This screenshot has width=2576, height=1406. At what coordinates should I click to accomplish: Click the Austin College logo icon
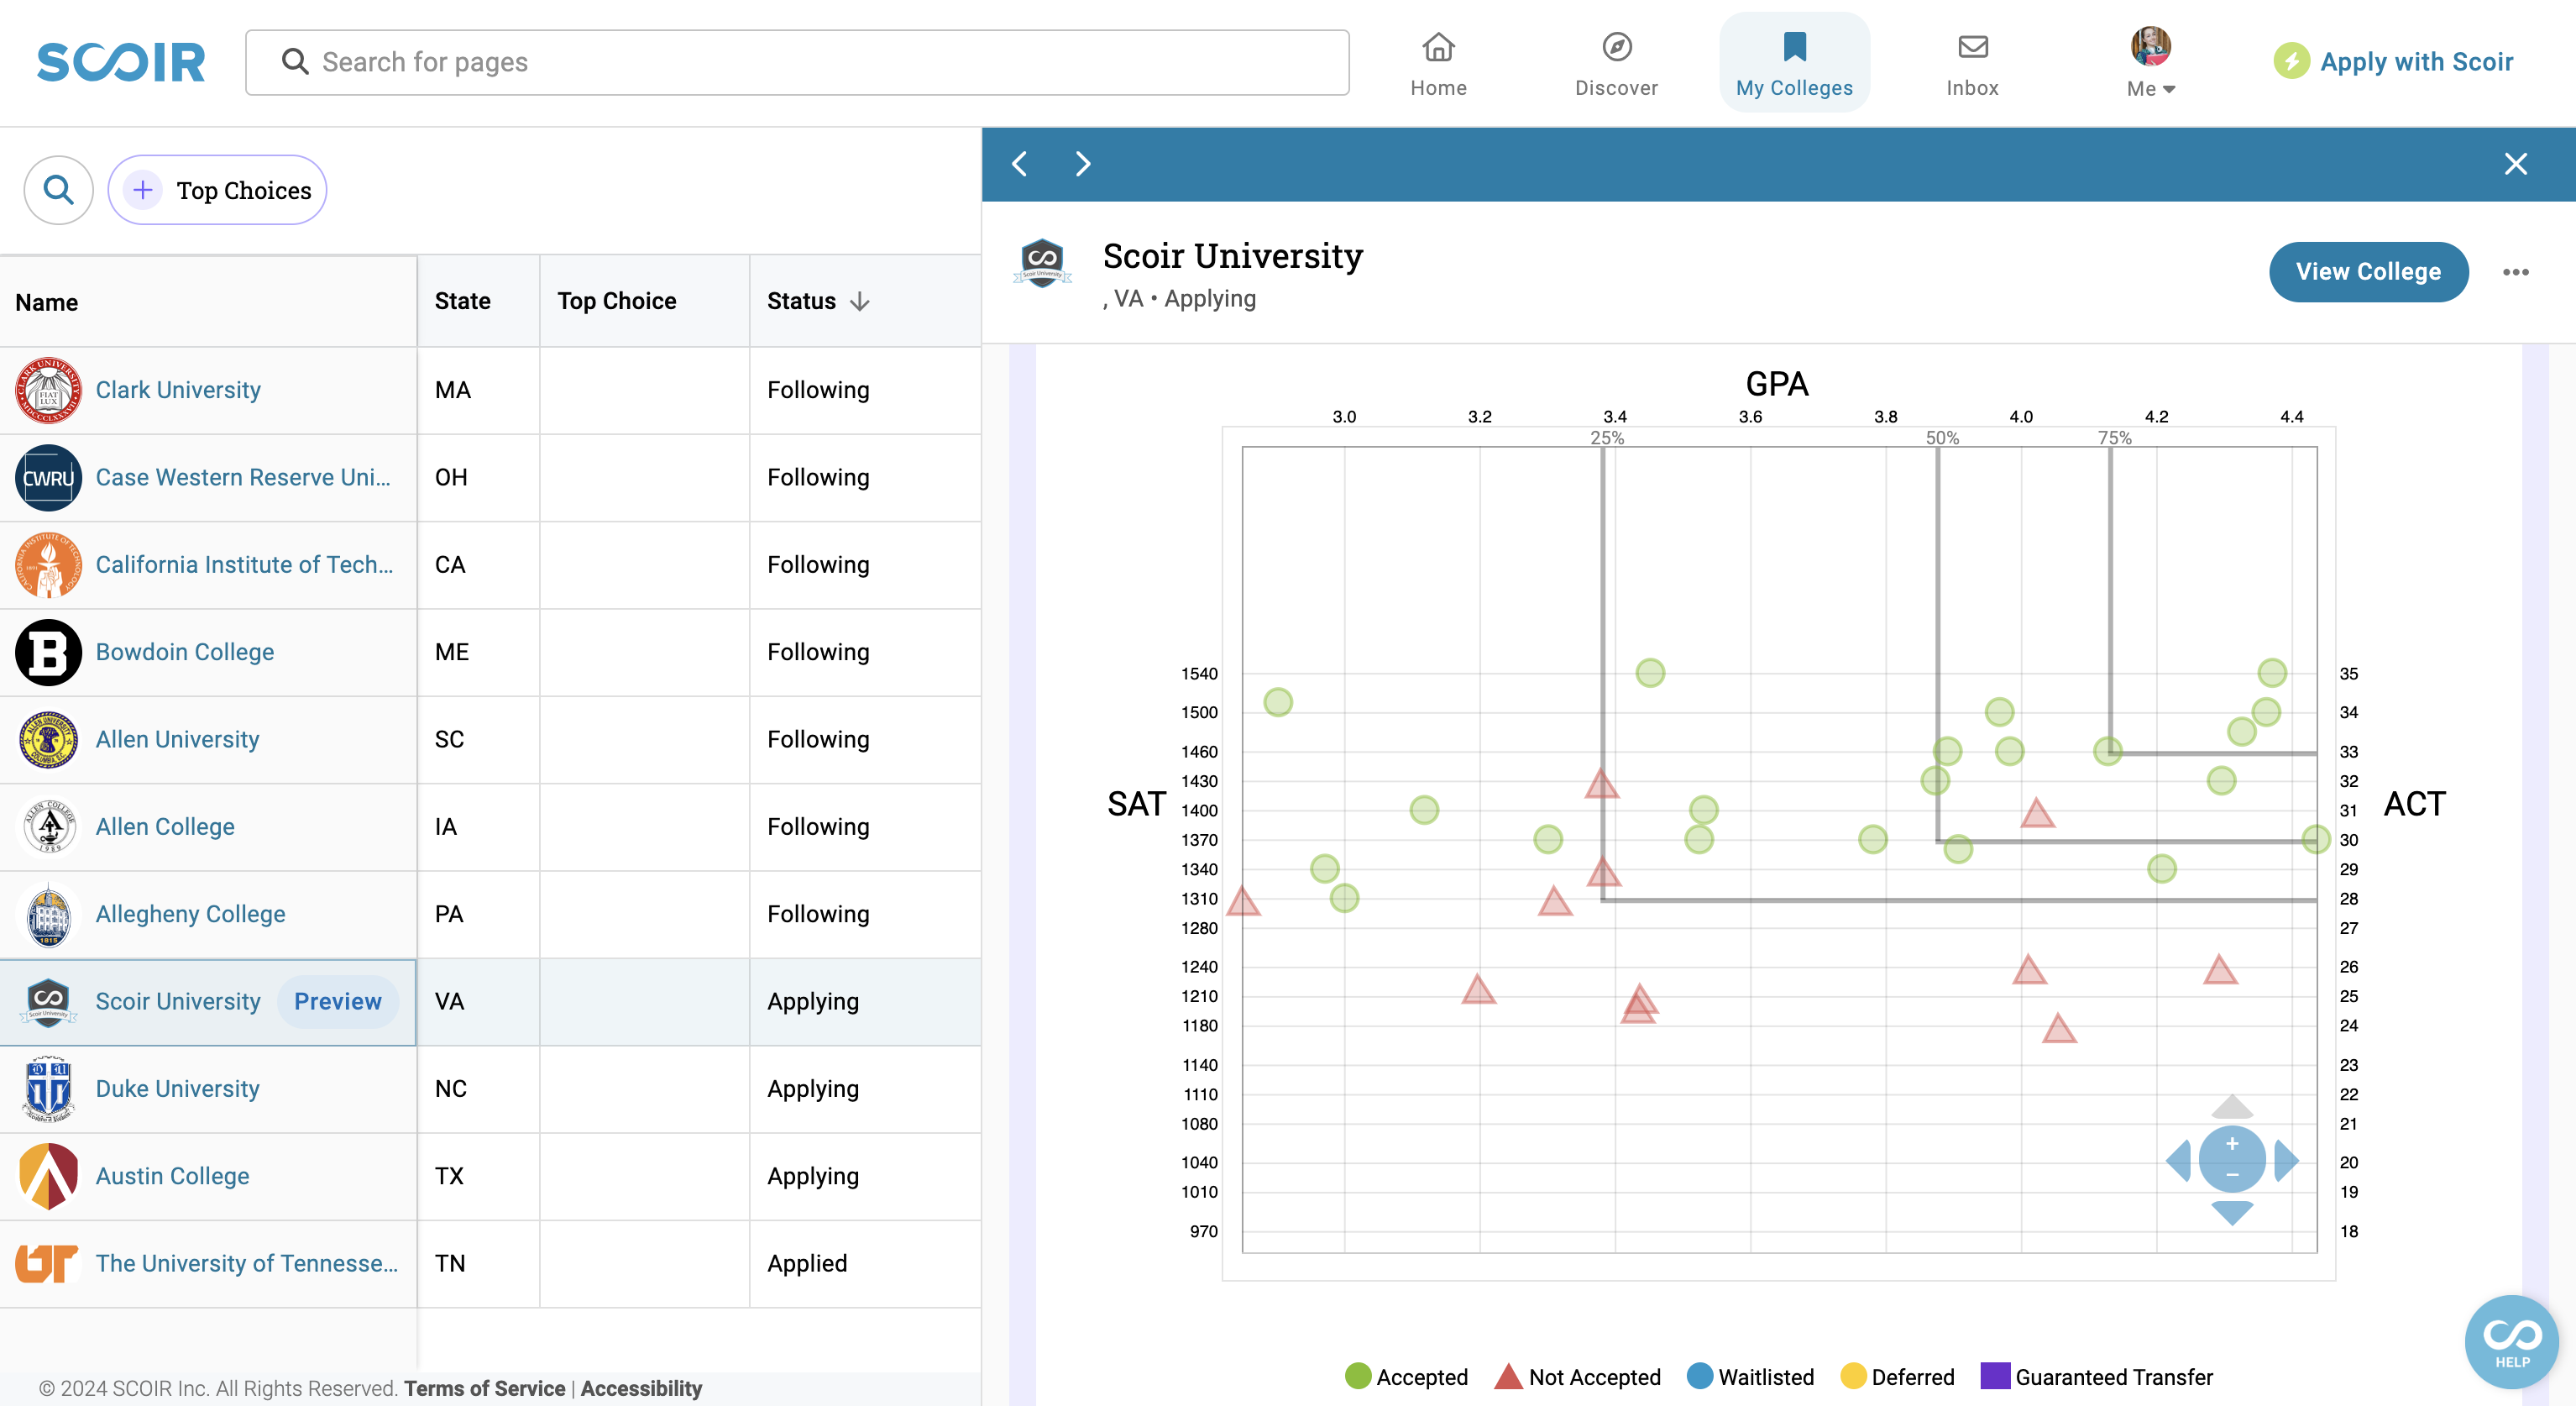(x=48, y=1176)
